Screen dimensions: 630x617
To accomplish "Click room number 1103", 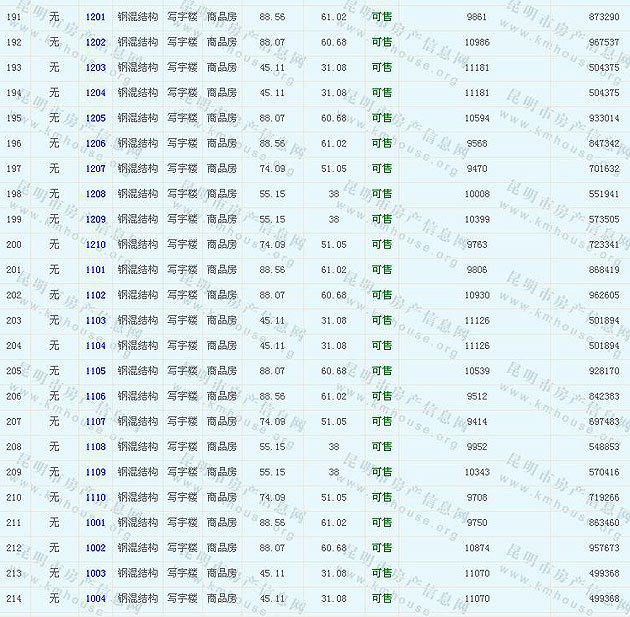I will click(x=95, y=320).
